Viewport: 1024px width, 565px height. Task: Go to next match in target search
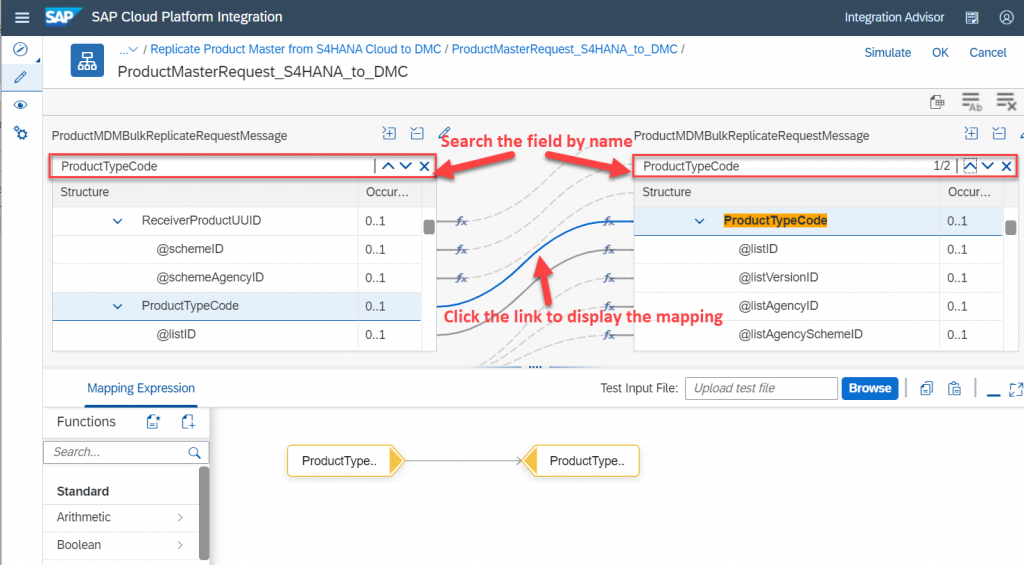tap(987, 167)
